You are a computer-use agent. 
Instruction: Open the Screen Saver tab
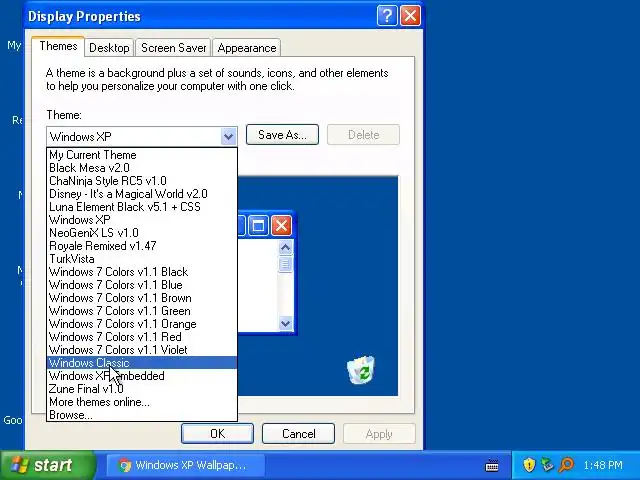pos(173,48)
